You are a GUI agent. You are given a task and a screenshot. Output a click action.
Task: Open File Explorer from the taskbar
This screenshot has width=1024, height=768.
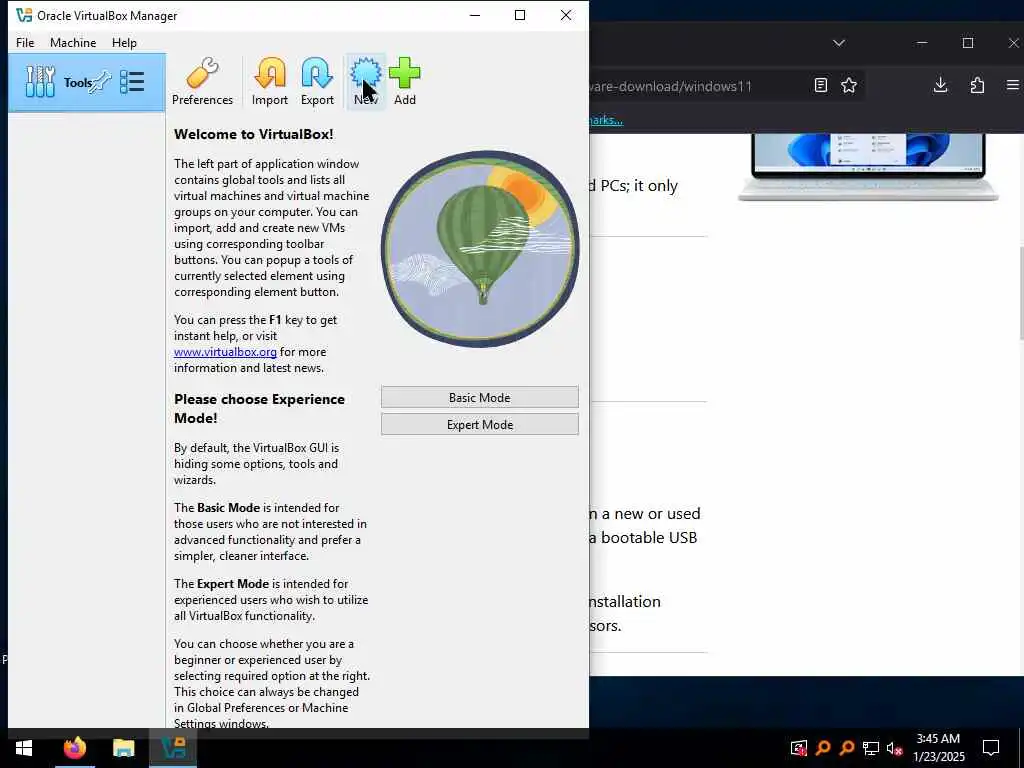pos(123,748)
